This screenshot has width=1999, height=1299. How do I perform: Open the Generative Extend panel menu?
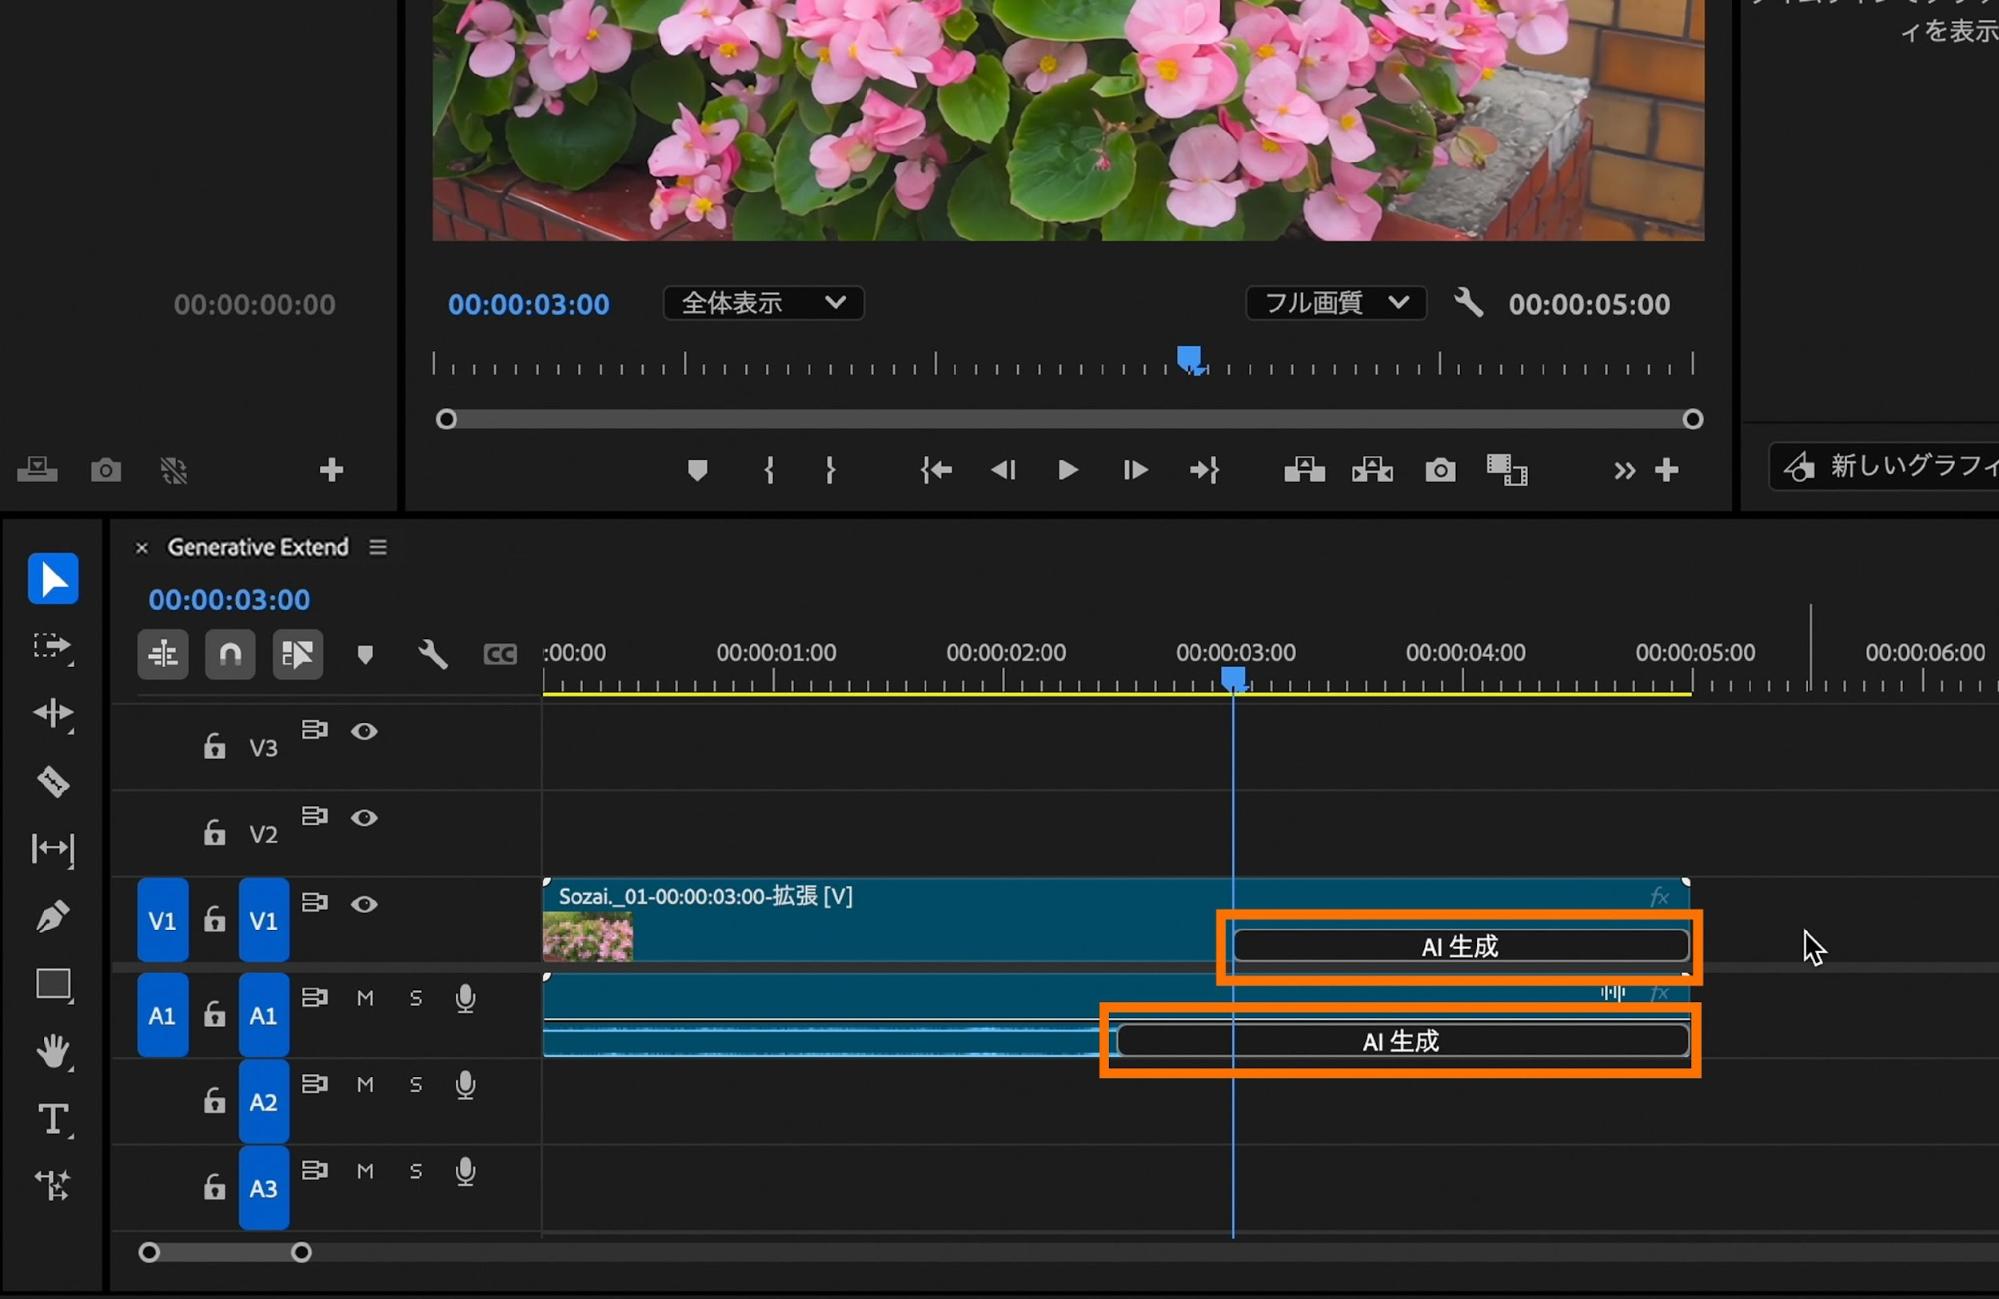pyautogui.click(x=377, y=547)
